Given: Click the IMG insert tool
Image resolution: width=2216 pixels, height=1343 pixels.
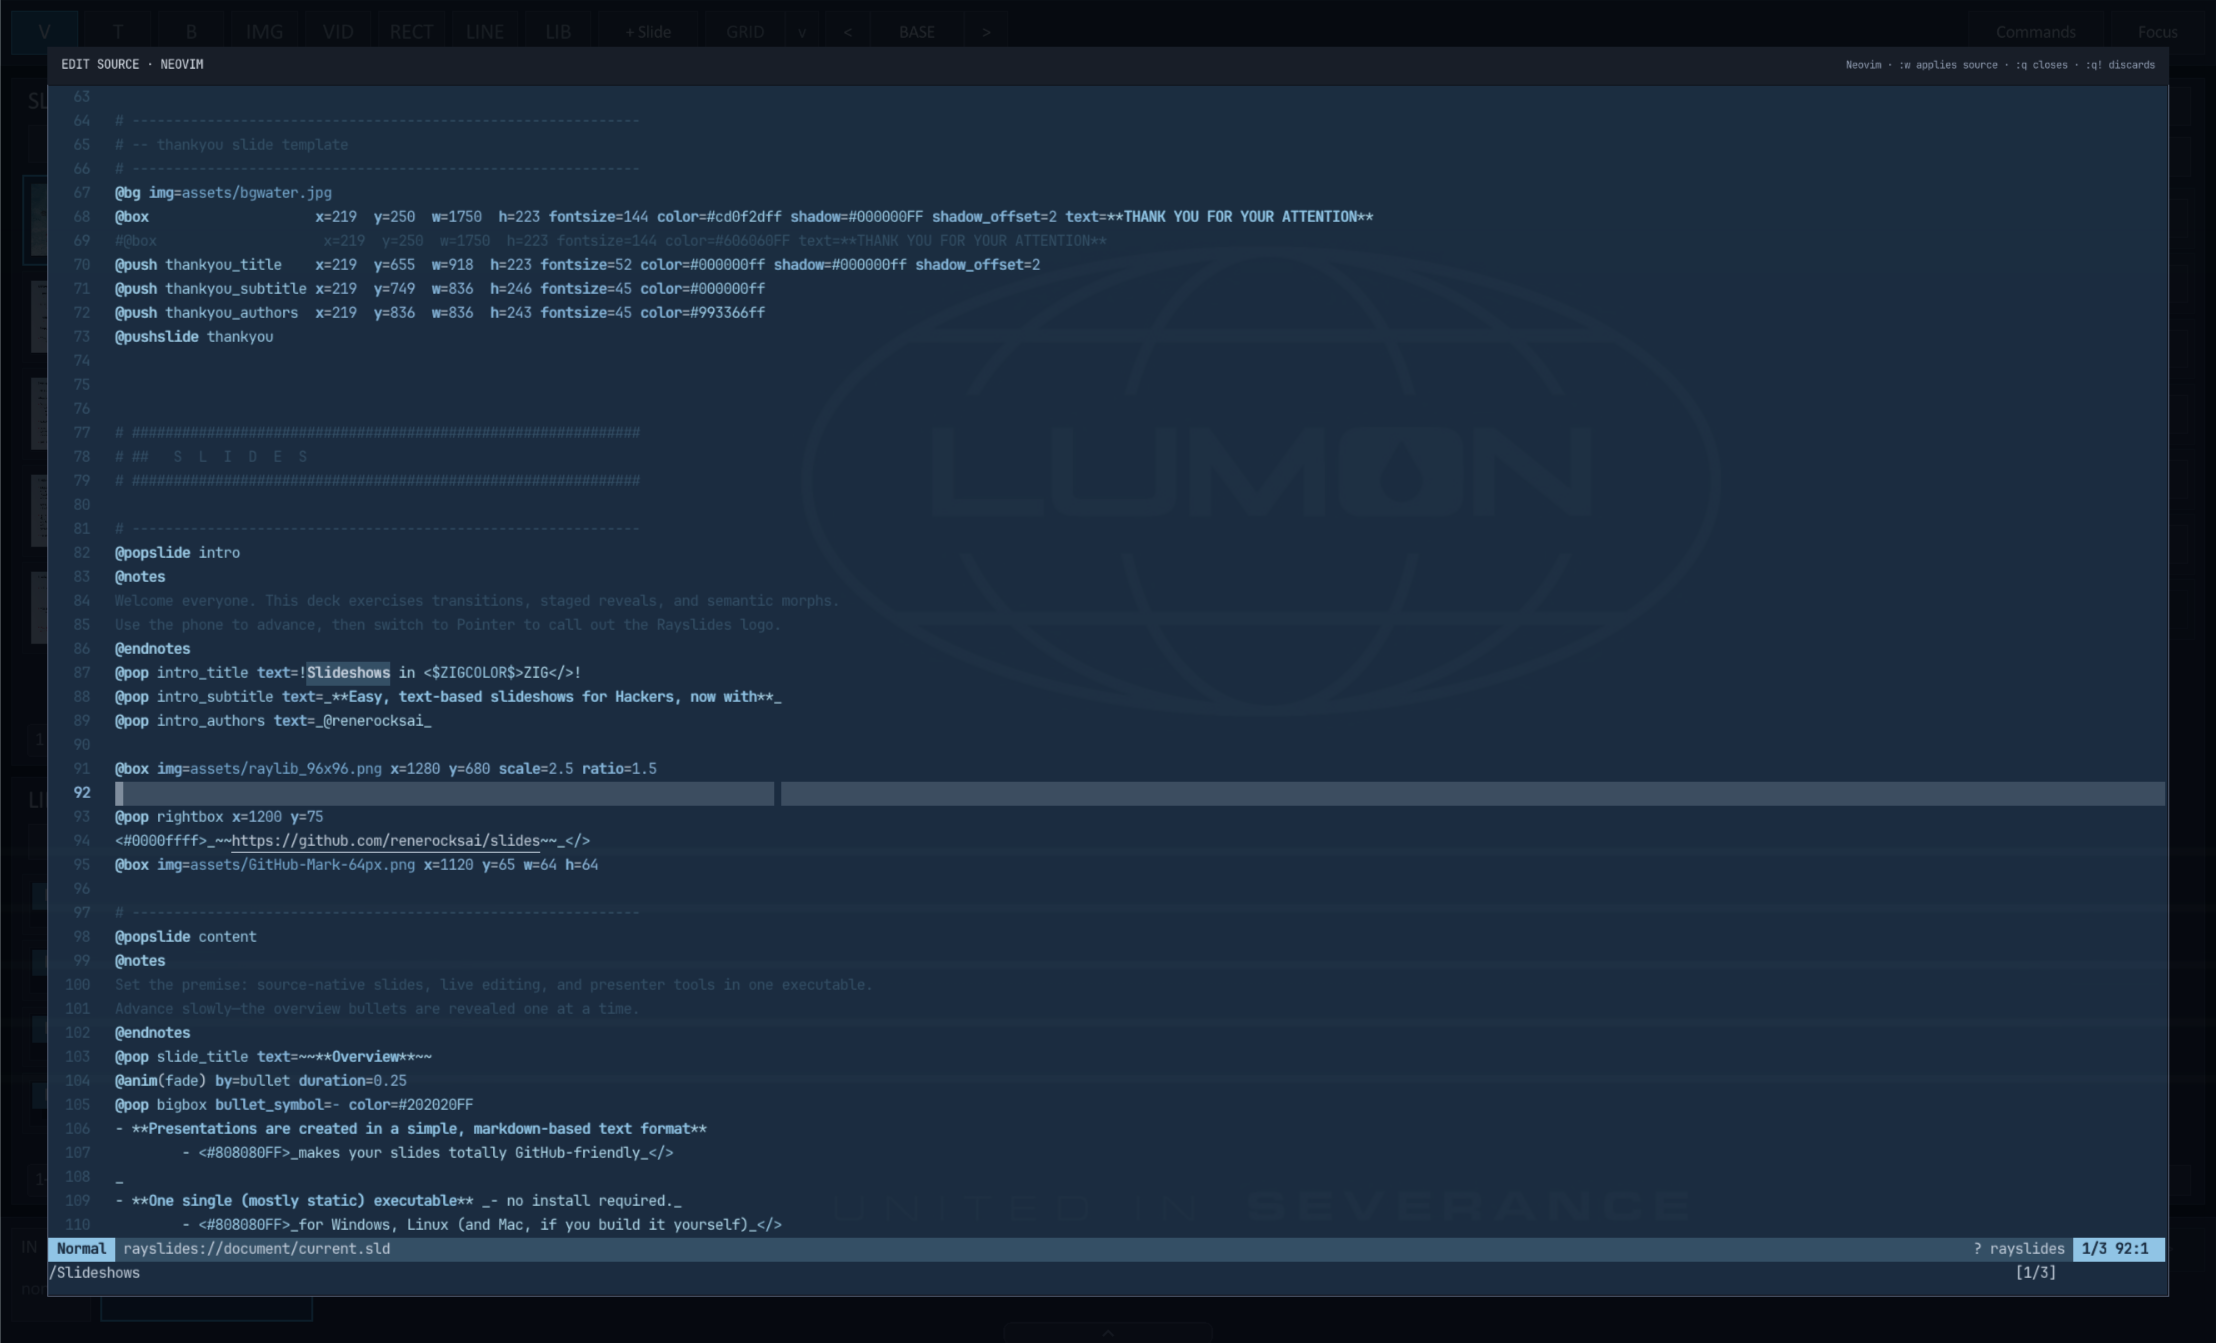Looking at the screenshot, I should pos(264,32).
